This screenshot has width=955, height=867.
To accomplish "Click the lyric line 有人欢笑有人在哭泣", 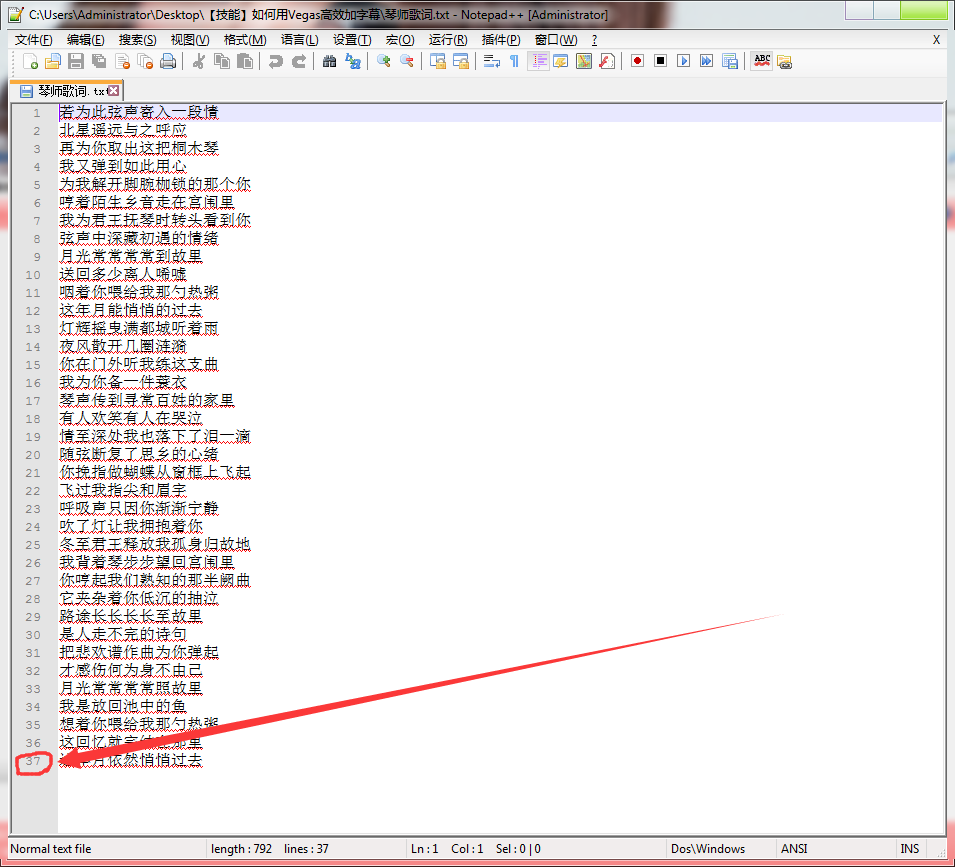I will (130, 418).
